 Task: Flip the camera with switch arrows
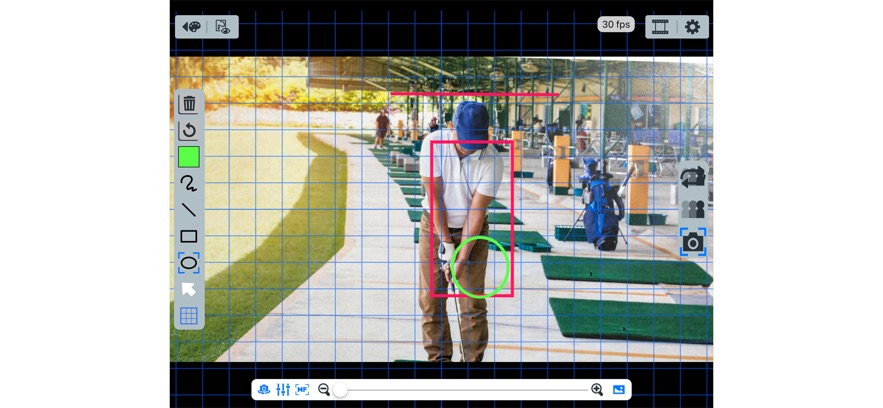click(x=693, y=177)
